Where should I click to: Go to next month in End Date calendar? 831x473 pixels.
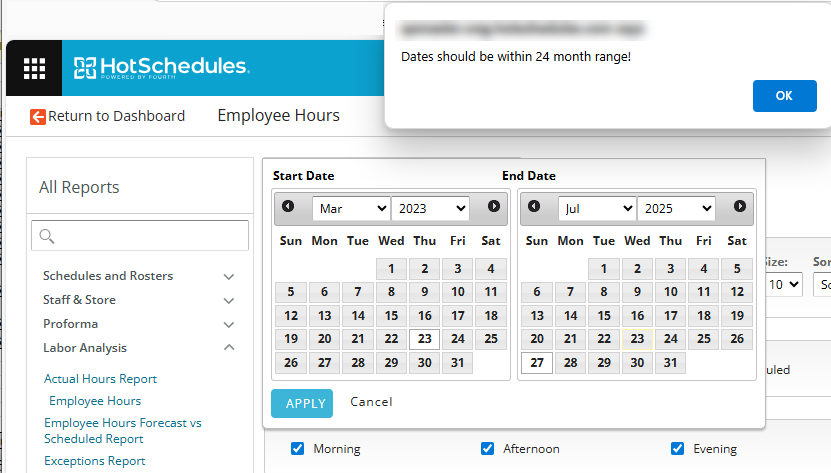point(740,207)
